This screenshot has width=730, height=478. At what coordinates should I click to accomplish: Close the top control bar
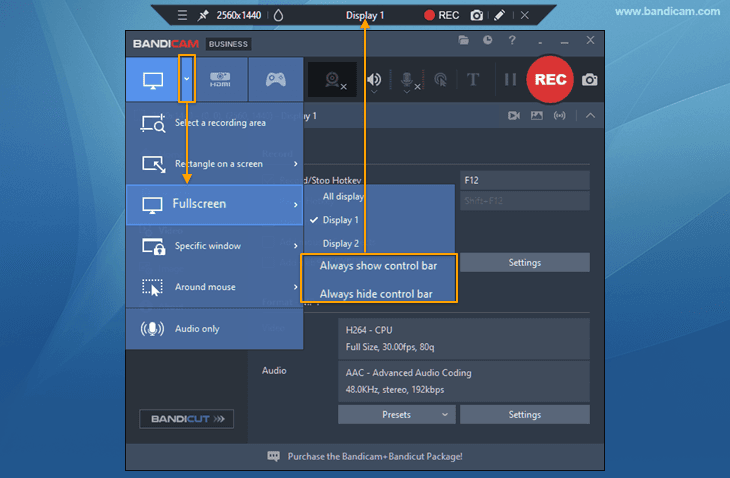(525, 15)
